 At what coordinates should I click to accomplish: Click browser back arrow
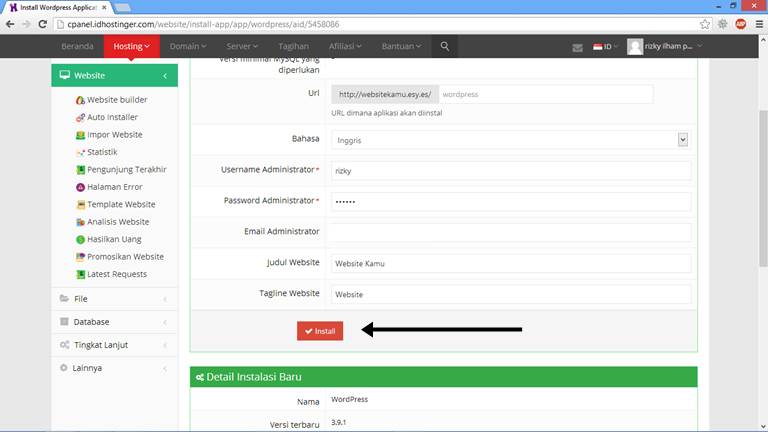[10, 24]
